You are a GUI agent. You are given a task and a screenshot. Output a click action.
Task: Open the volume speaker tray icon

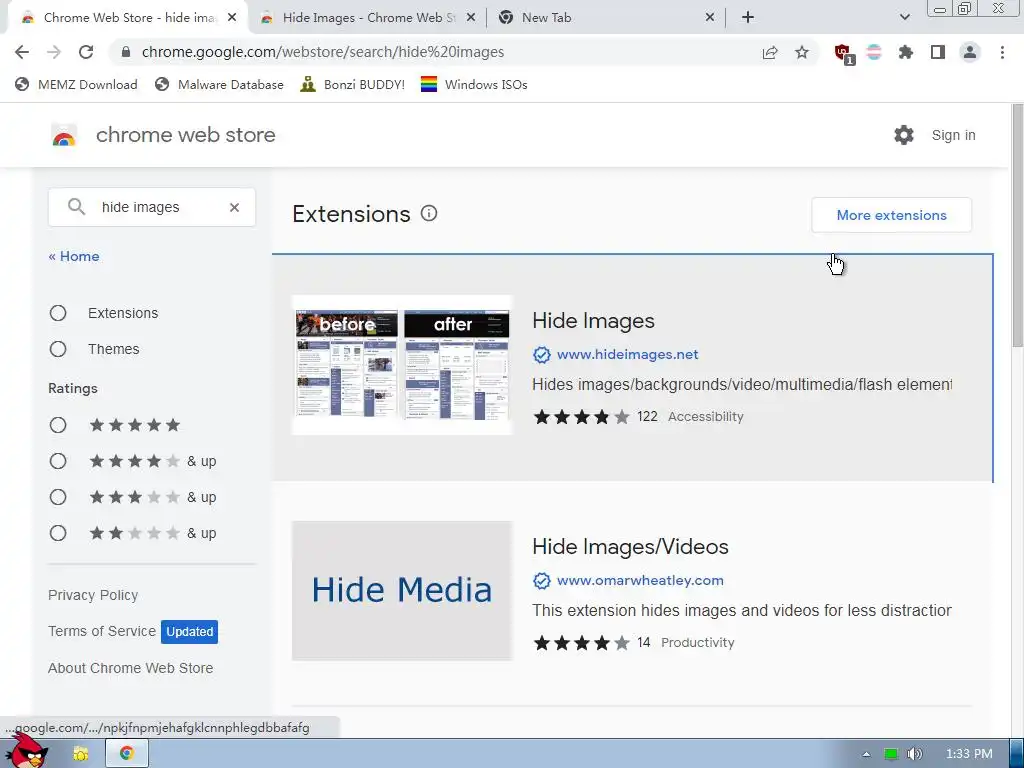[x=915, y=754]
